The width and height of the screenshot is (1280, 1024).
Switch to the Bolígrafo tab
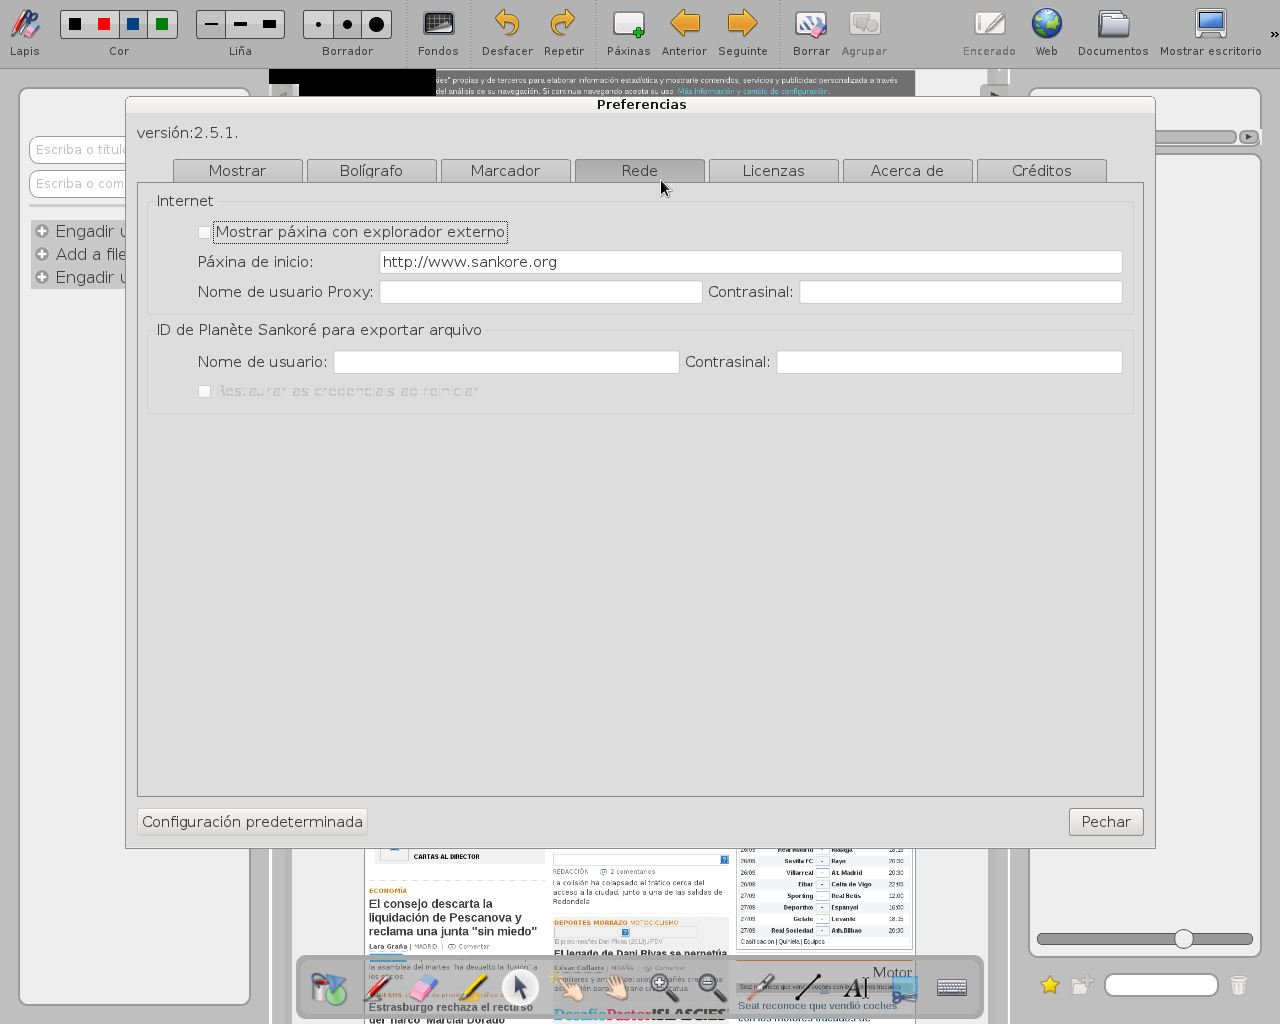click(371, 171)
